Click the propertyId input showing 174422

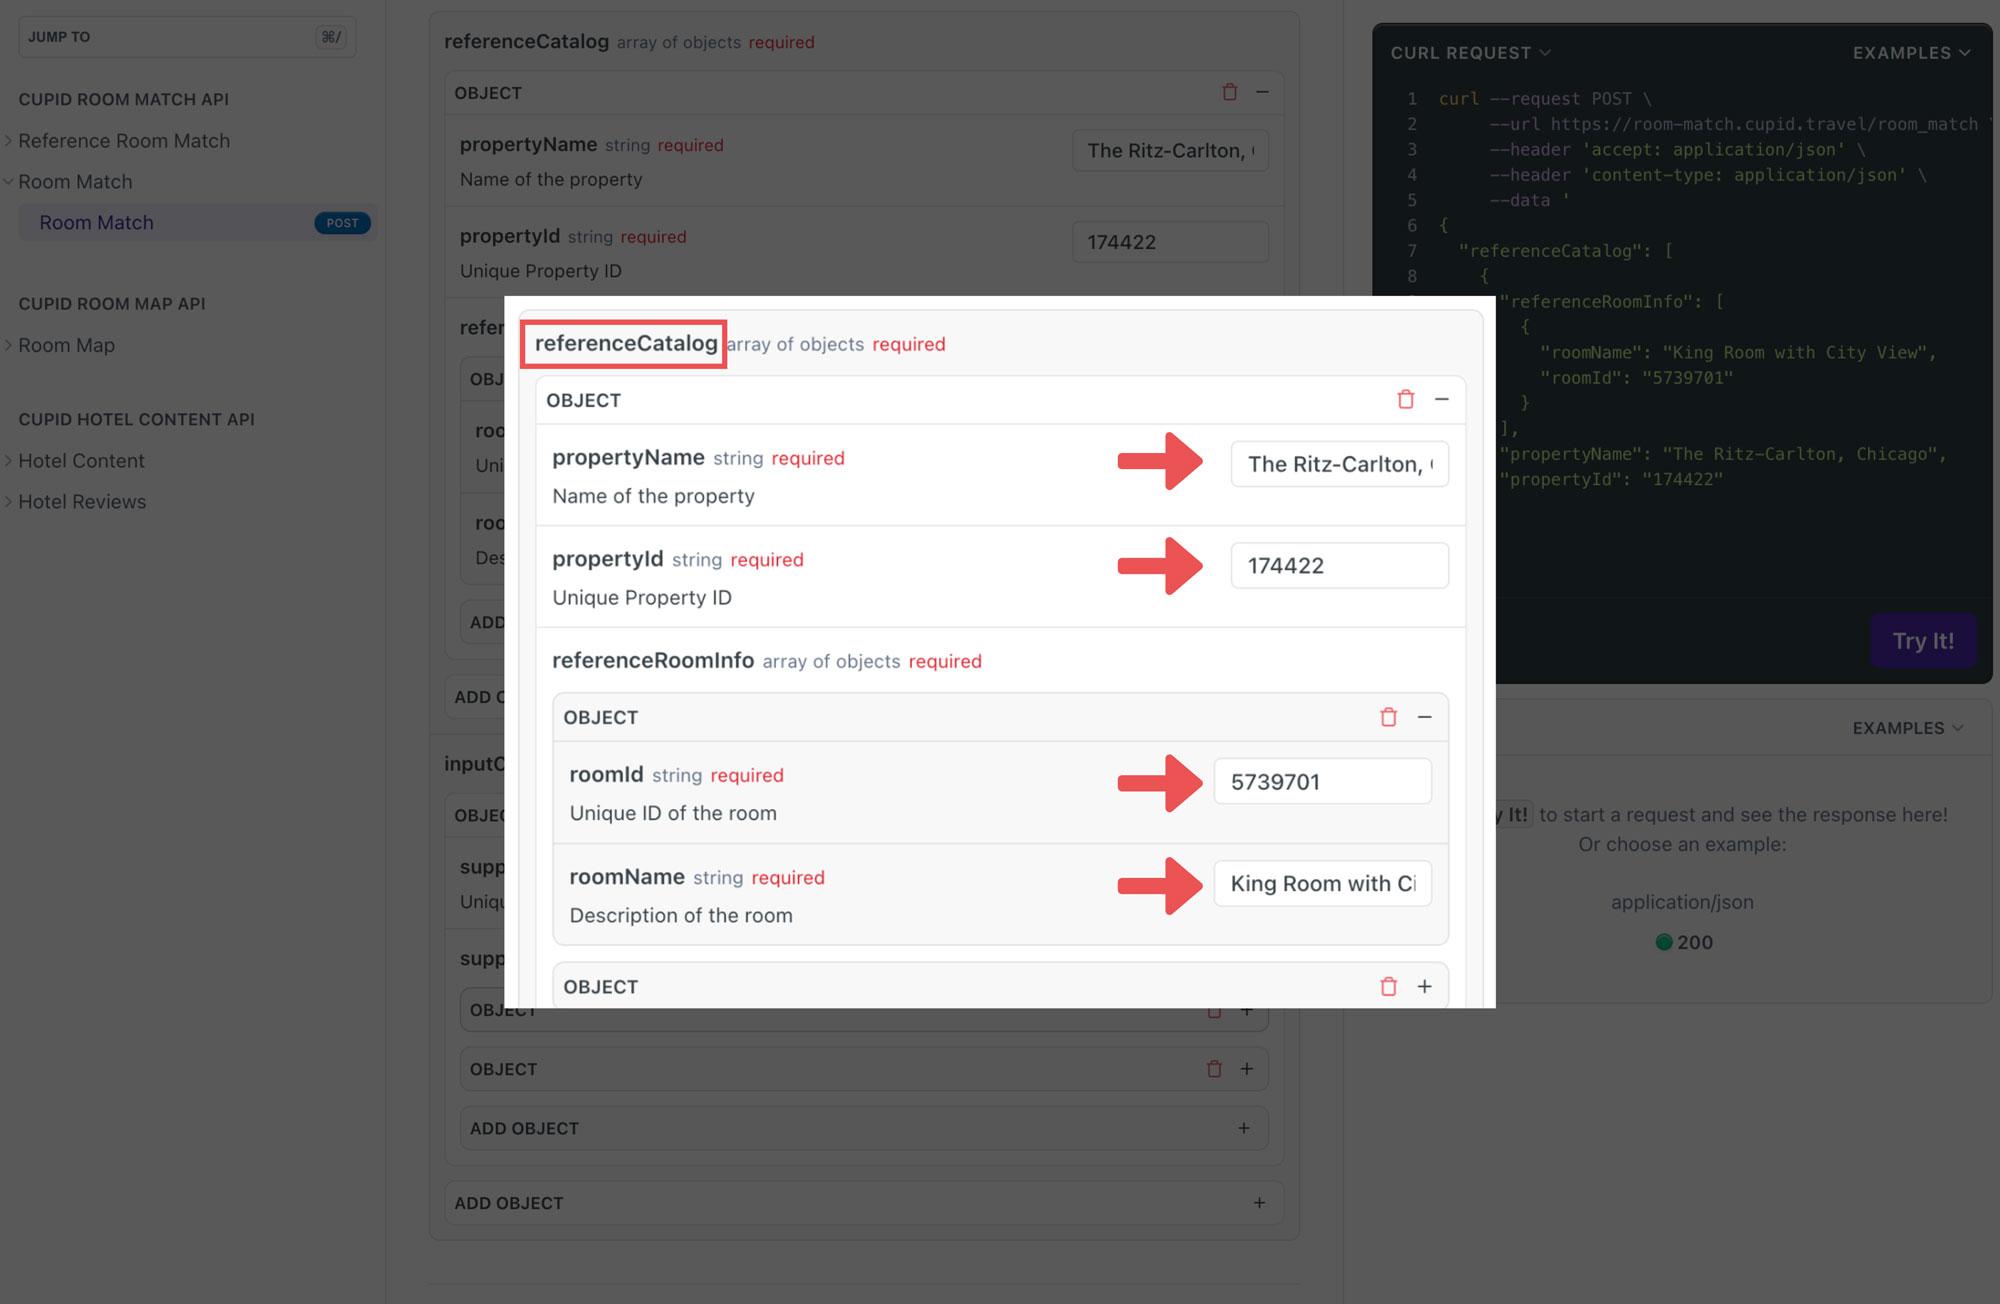click(1338, 566)
